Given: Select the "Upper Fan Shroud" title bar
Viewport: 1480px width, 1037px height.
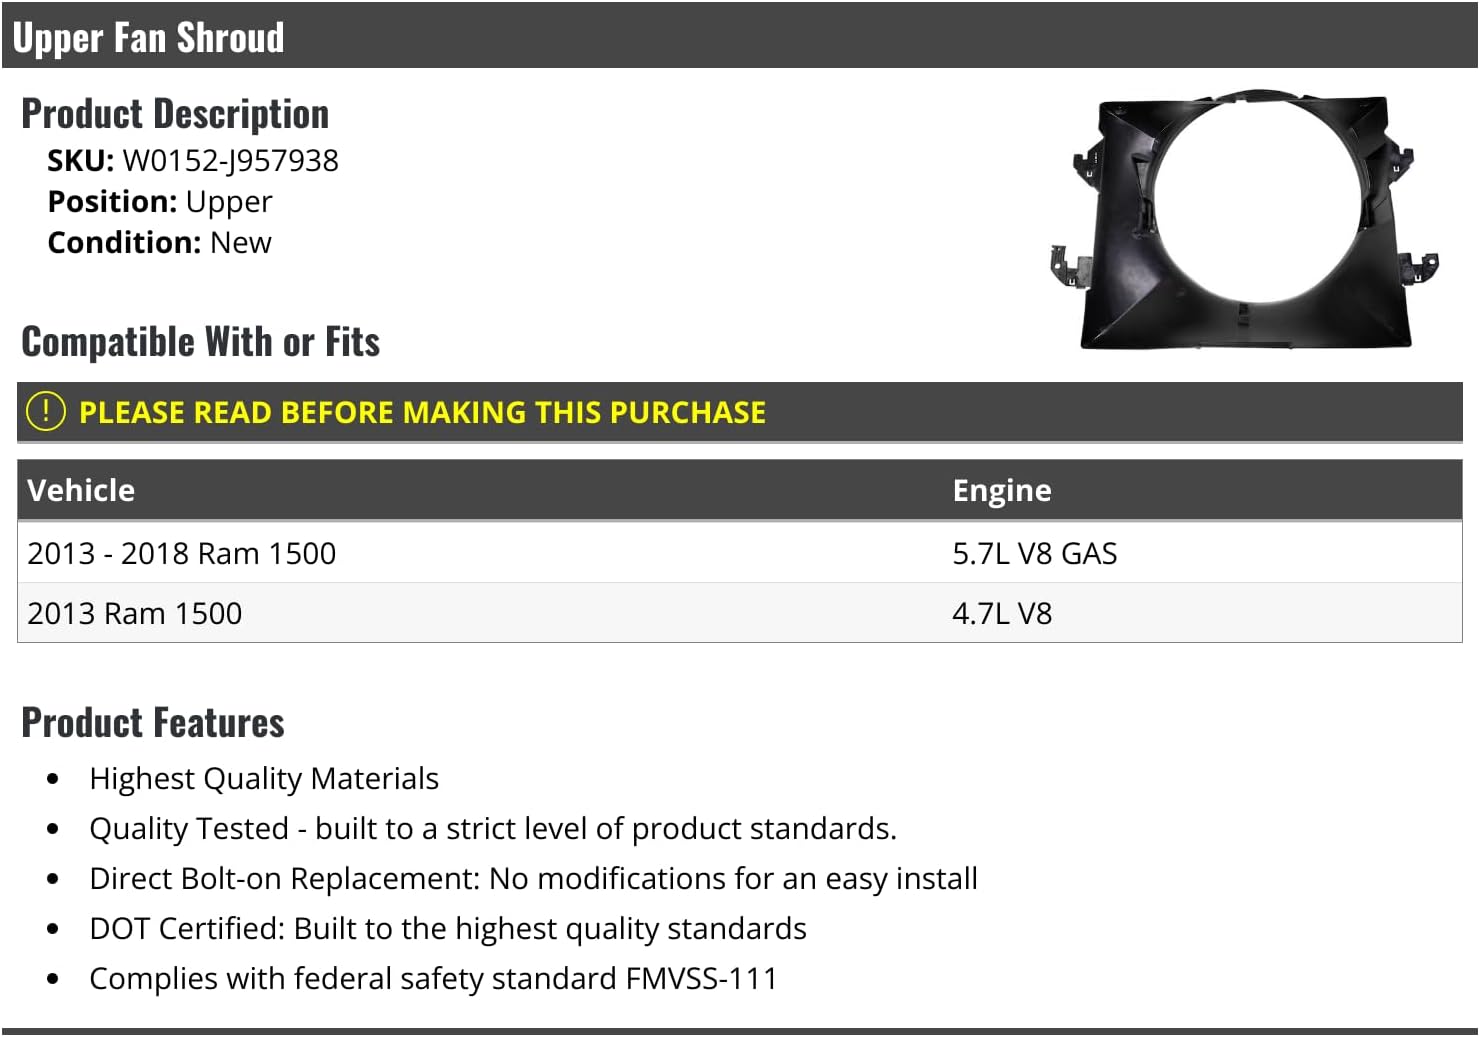Looking at the screenshot, I should click(148, 37).
